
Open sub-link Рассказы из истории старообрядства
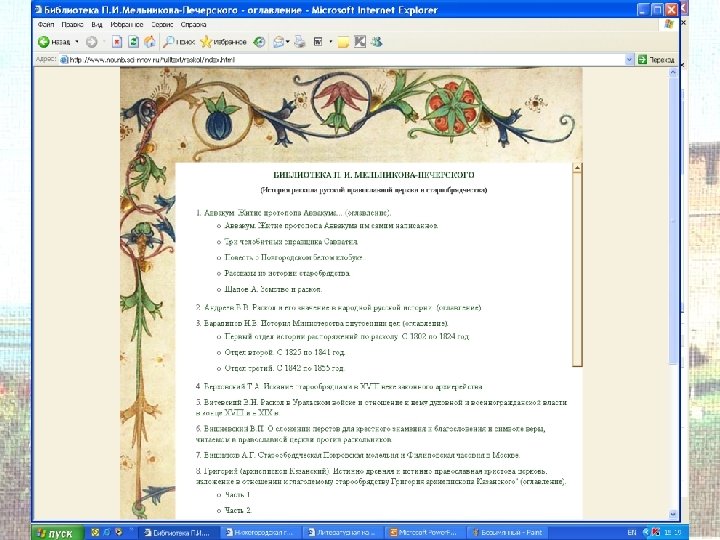click(x=287, y=273)
